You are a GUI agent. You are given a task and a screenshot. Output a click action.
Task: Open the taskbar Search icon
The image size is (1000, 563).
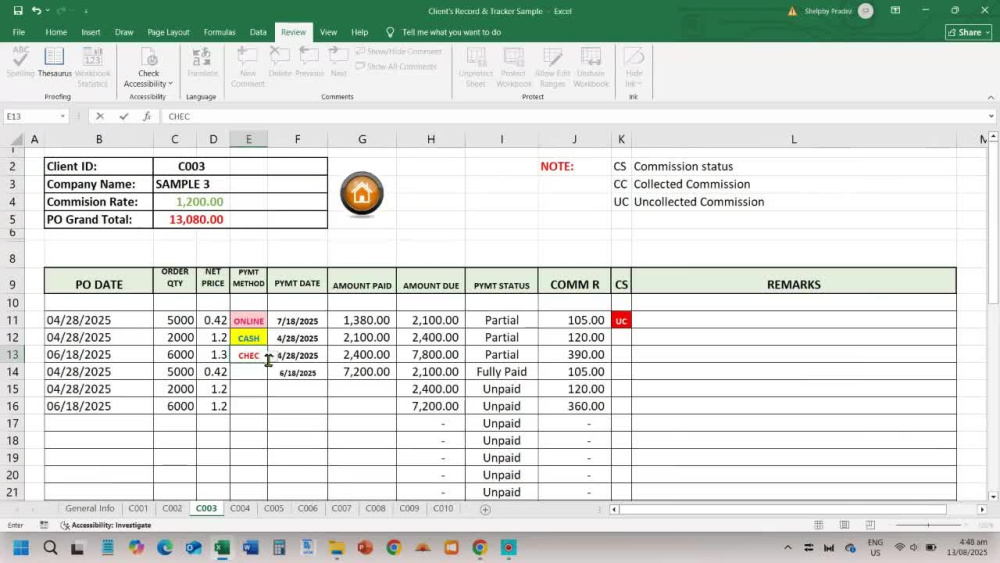pyautogui.click(x=50, y=548)
